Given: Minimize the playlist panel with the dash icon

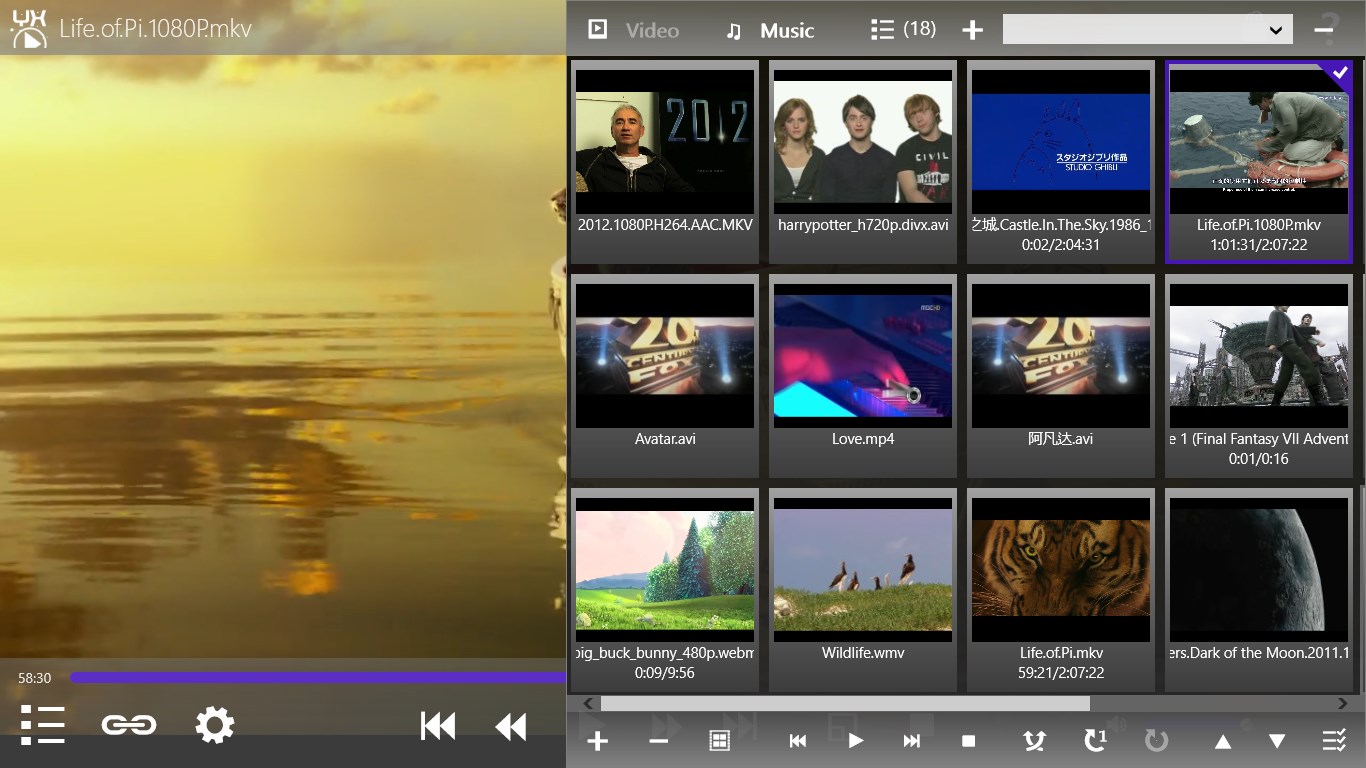Looking at the screenshot, I should click(x=1323, y=30).
